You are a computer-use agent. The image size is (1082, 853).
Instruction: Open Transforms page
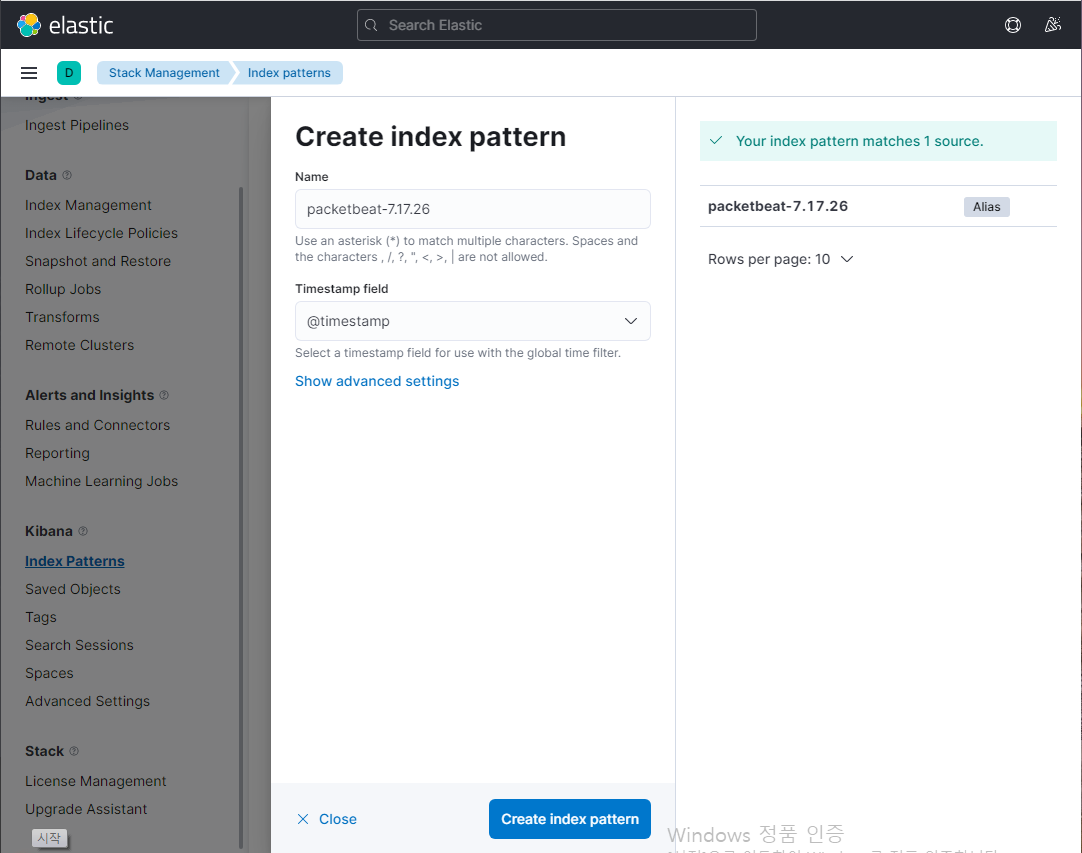(62, 317)
